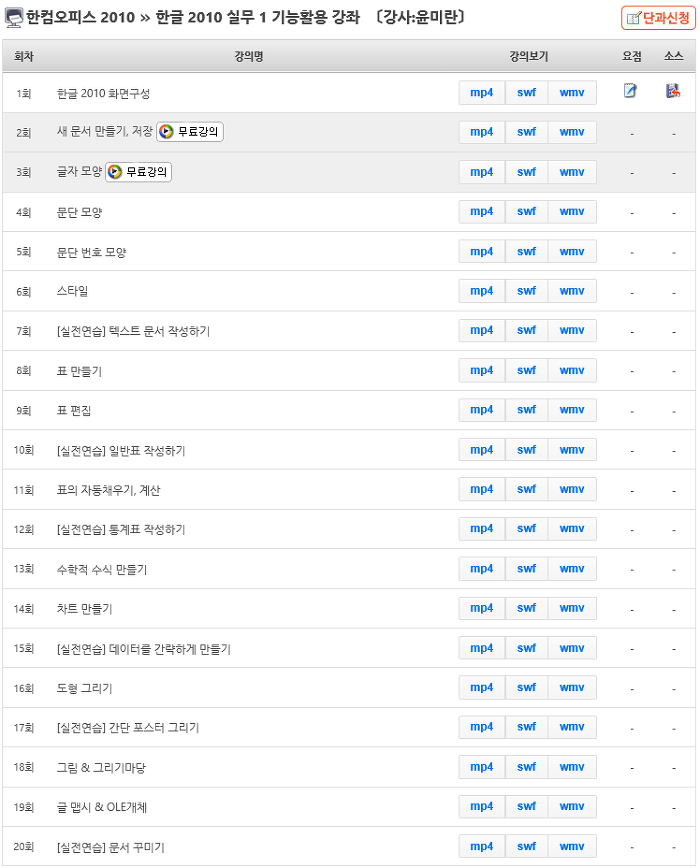Open mp4 for 수학적 수식 만들기

point(481,569)
